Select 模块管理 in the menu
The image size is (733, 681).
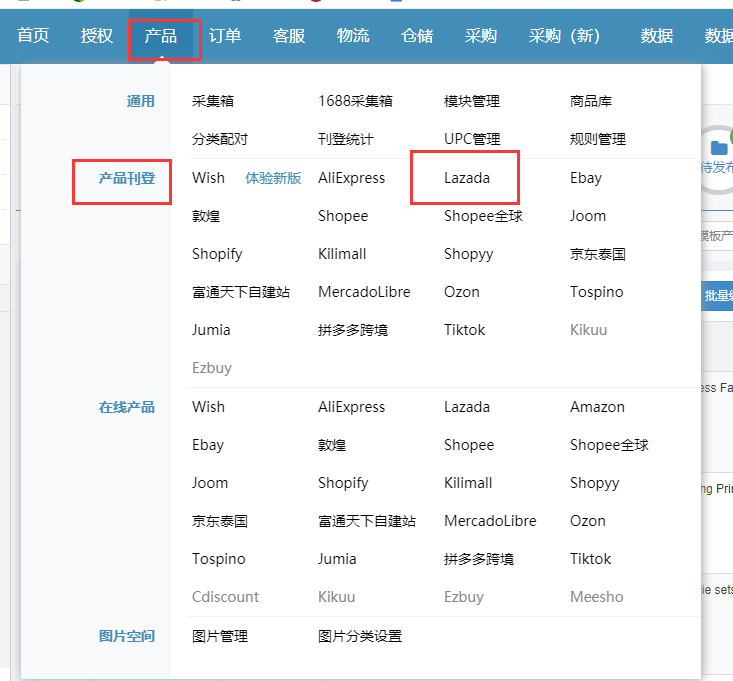coord(472,101)
